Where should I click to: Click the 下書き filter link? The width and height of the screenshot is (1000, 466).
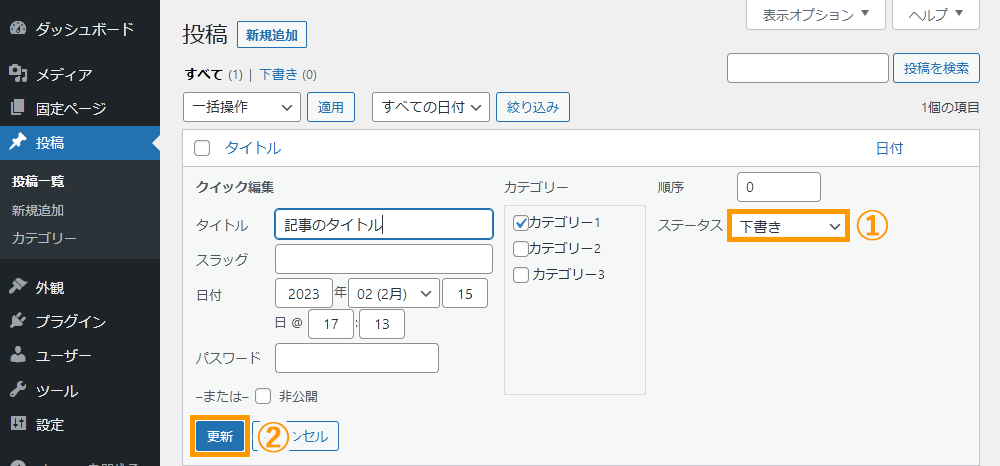tap(279, 75)
